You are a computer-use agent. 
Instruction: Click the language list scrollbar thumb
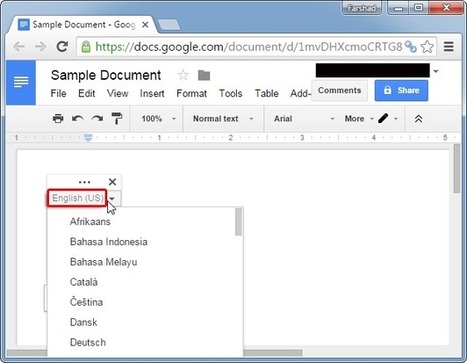(238, 222)
